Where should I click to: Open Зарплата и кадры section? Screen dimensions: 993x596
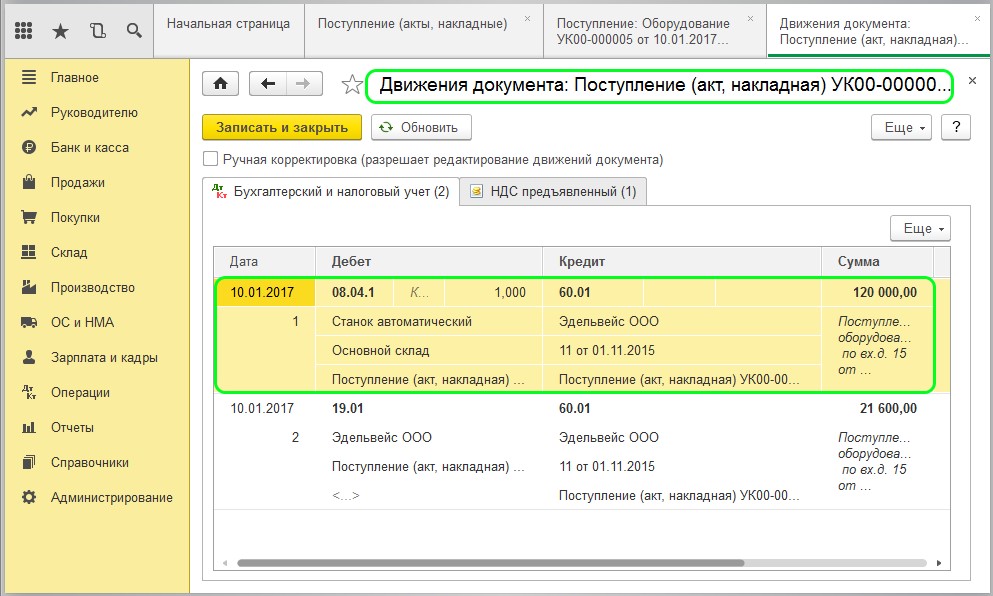tap(104, 357)
